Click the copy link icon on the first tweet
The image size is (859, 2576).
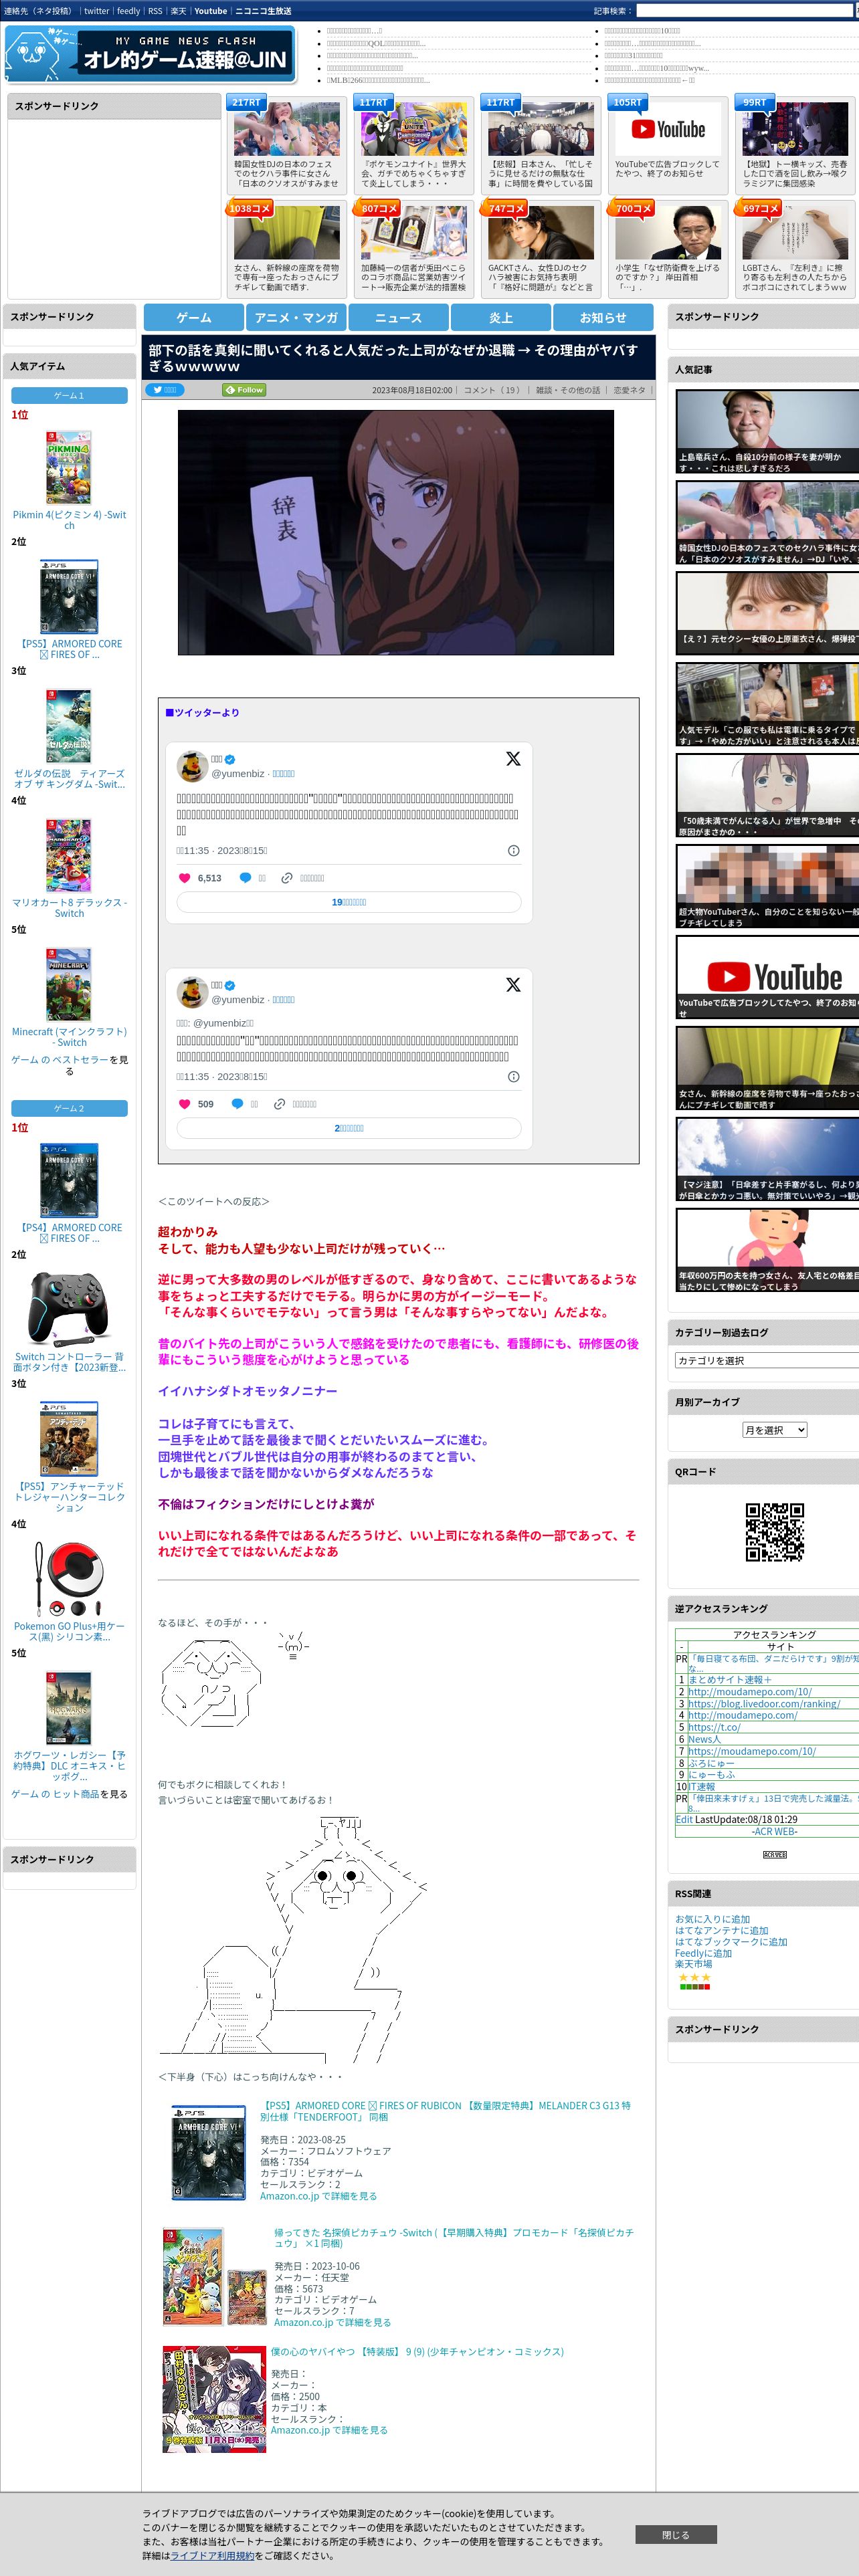pyautogui.click(x=287, y=878)
